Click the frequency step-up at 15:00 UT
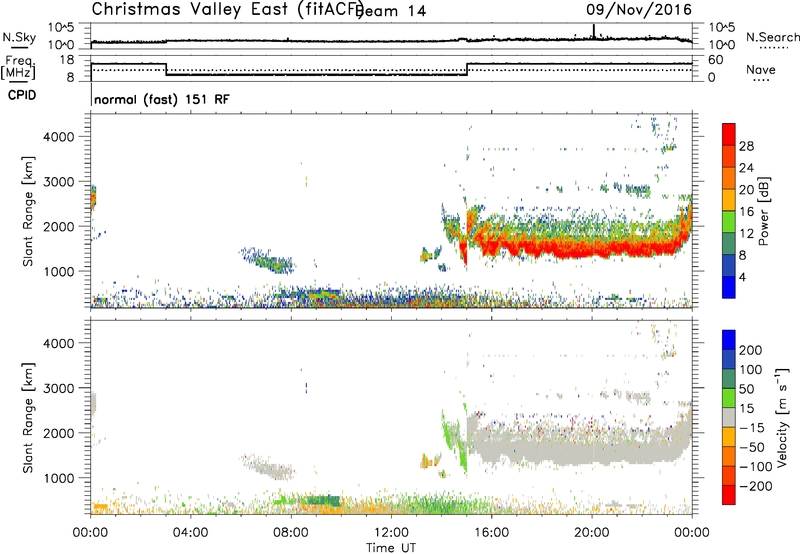Image resolution: width=800 pixels, height=554 pixels. [467, 69]
